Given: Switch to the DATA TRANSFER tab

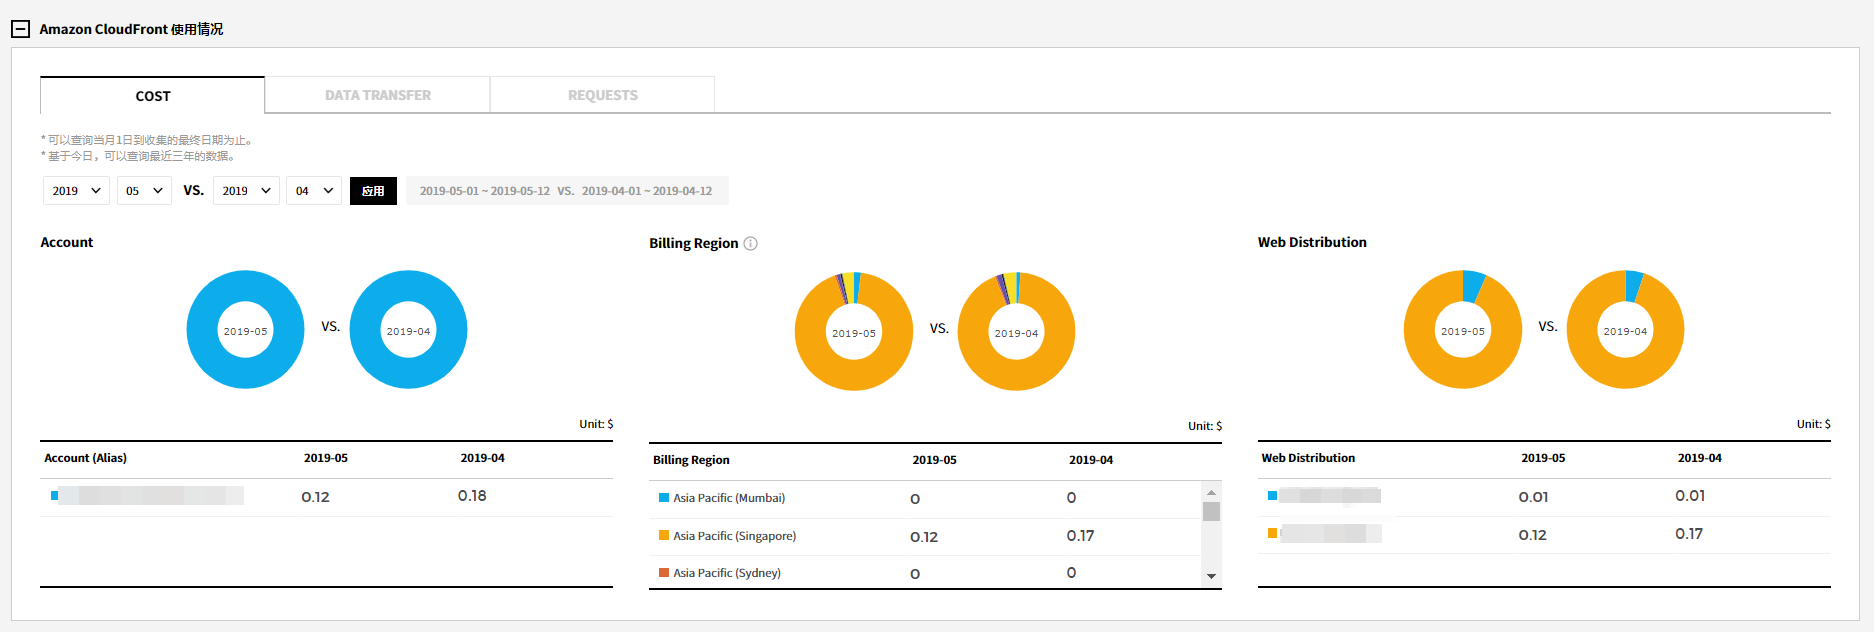Looking at the screenshot, I should (x=377, y=95).
